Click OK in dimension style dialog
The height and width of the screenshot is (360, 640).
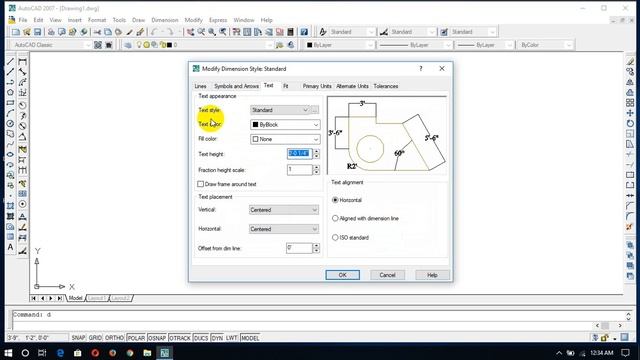tap(342, 275)
